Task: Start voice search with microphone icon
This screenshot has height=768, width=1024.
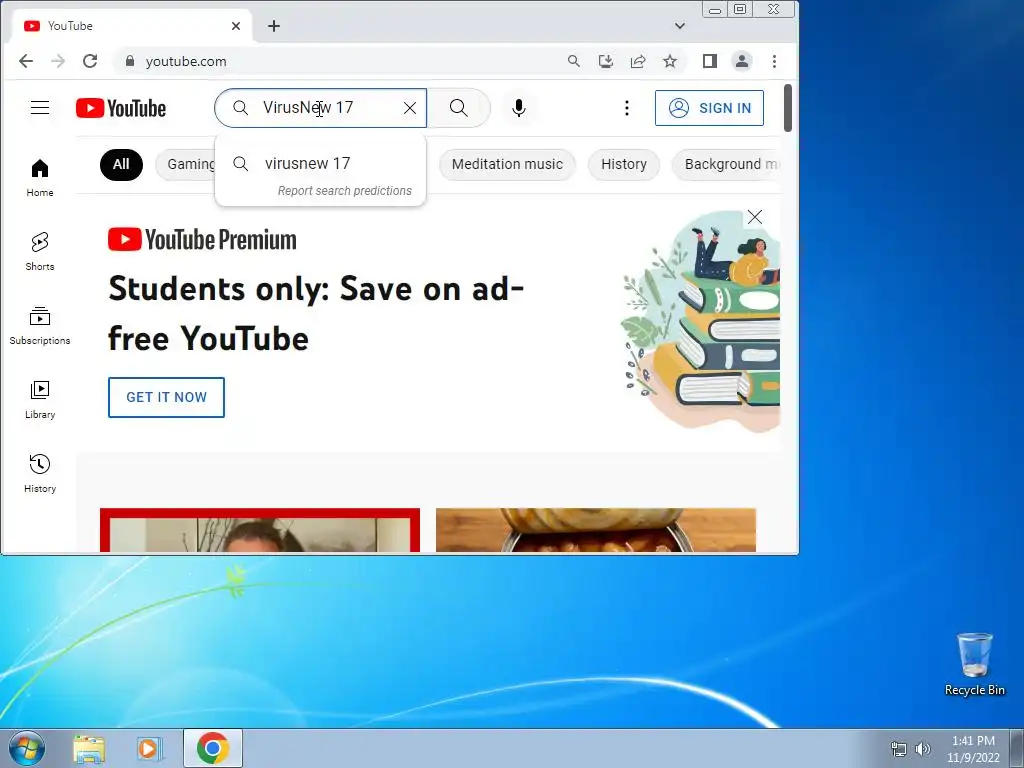Action: 519,108
